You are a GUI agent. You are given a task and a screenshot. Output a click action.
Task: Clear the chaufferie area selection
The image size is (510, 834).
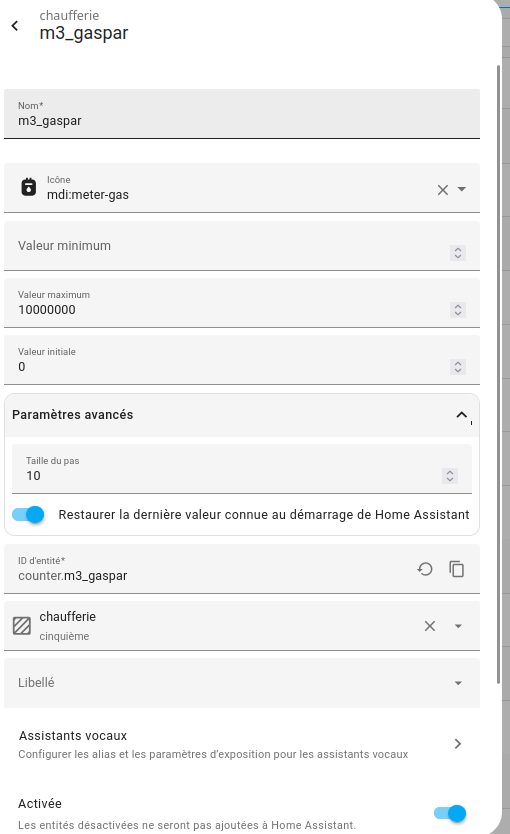pyautogui.click(x=430, y=626)
